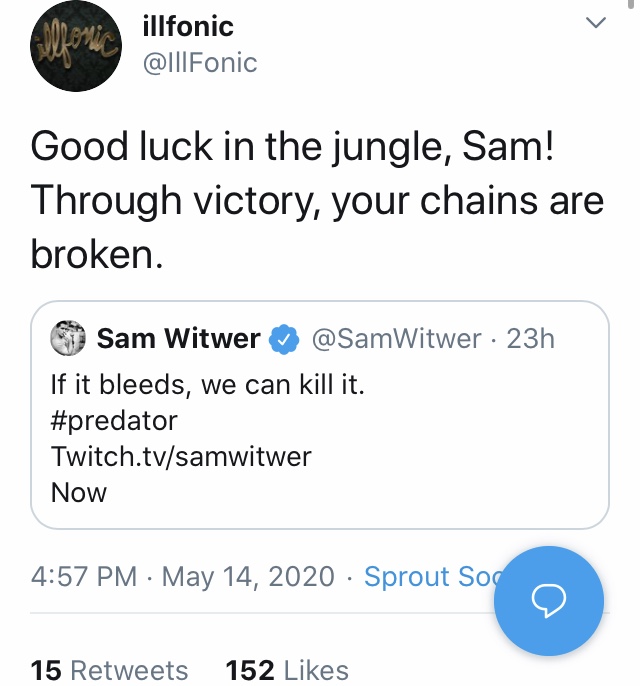640x686 pixels.
Task: Click the #predator hashtag
Action: (x=113, y=419)
